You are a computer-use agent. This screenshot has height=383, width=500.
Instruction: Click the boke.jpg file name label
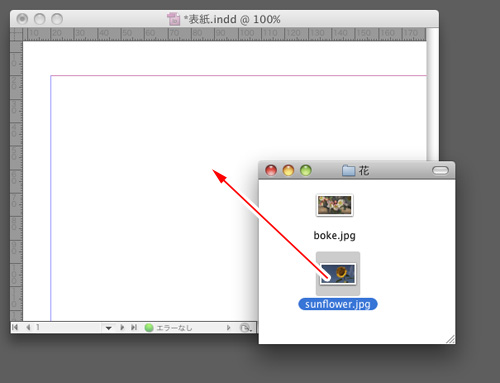334,236
